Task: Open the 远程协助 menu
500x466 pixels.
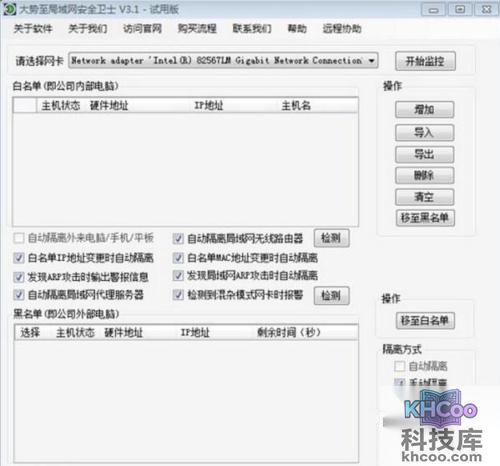Action: pyautogui.click(x=342, y=29)
